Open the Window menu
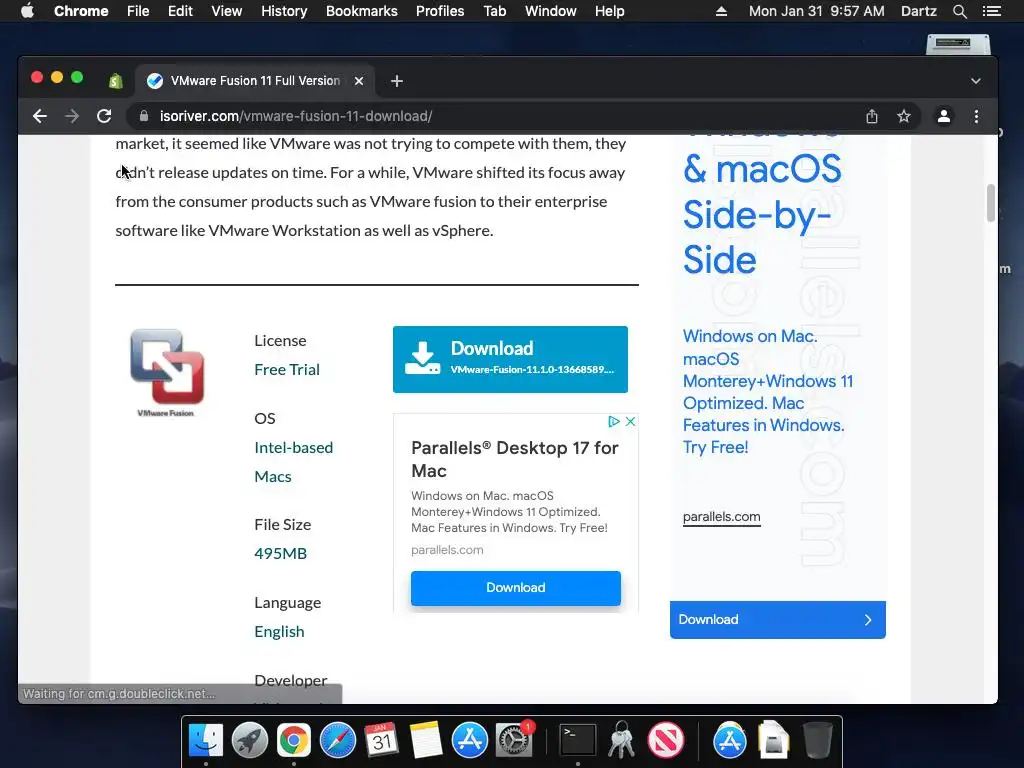The image size is (1024, 768). point(551,11)
